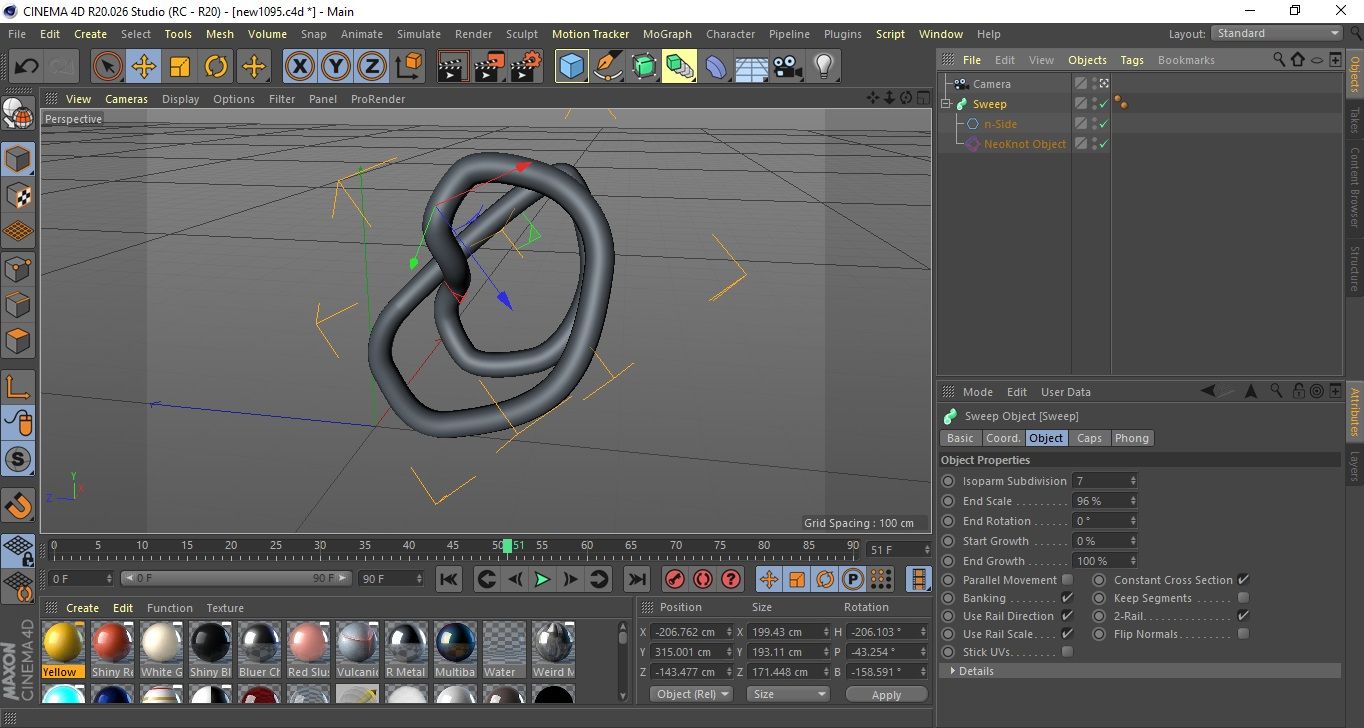Adjust End Growth stepper arrows
Screen dimensions: 1364x728
pos(1133,561)
